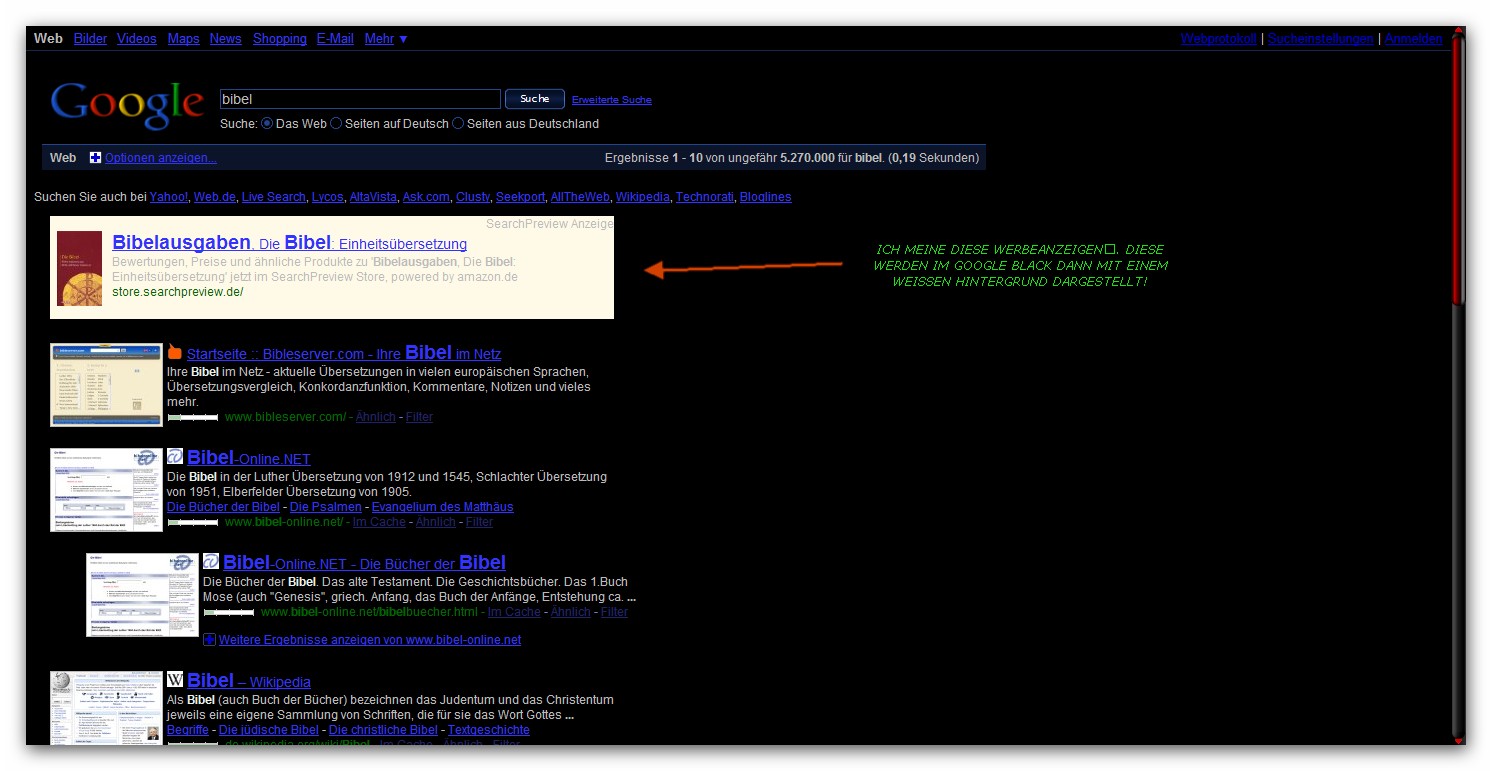The image size is (1492, 771).
Task: Open News in top navigation
Action: tap(226, 39)
